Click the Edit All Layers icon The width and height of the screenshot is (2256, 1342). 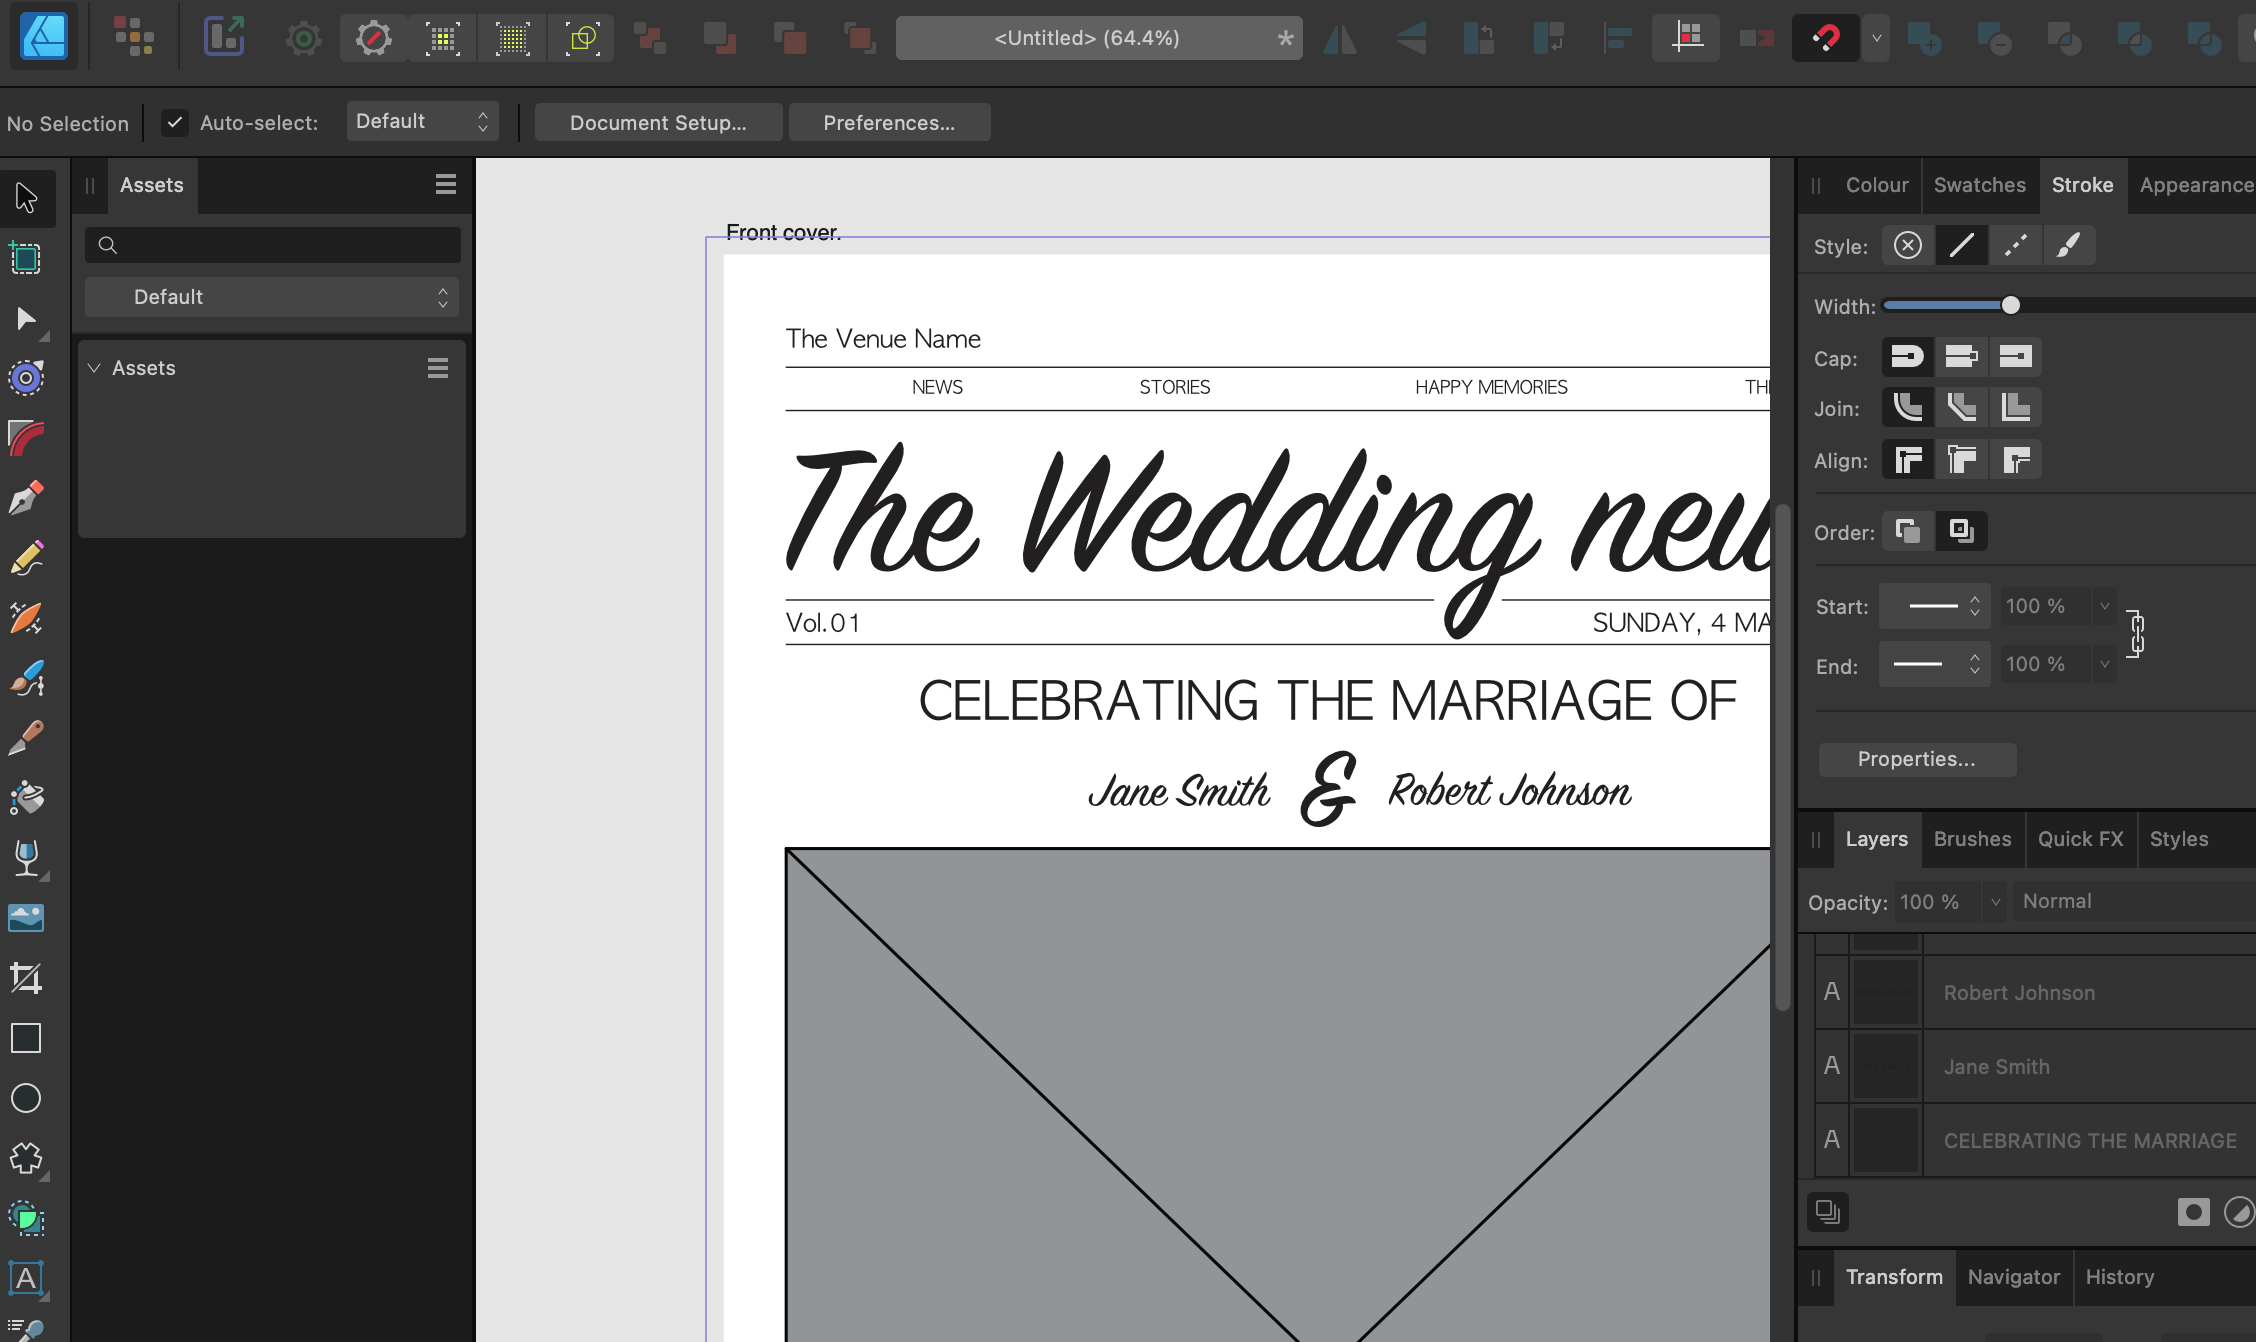[x=1828, y=1212]
